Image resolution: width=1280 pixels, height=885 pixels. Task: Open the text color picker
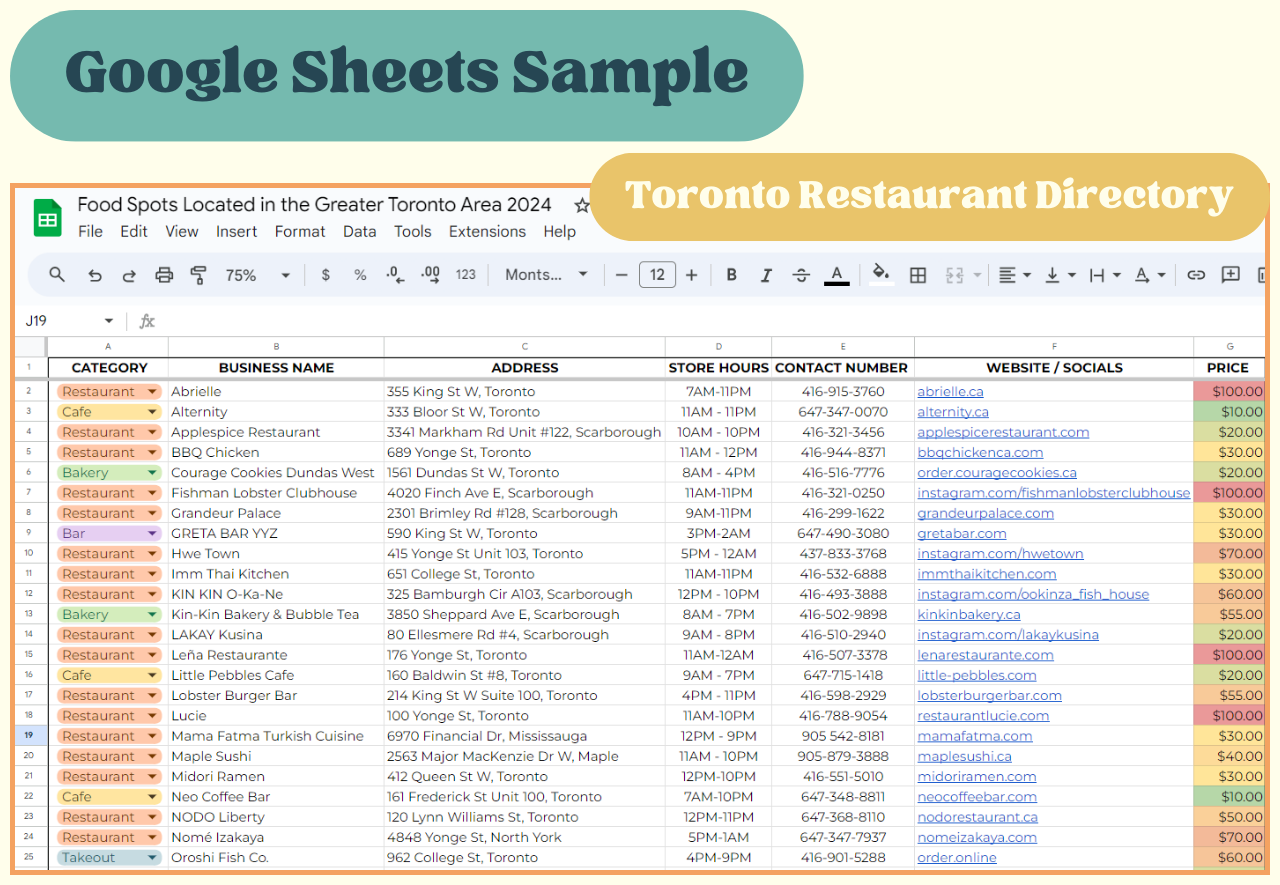[837, 275]
